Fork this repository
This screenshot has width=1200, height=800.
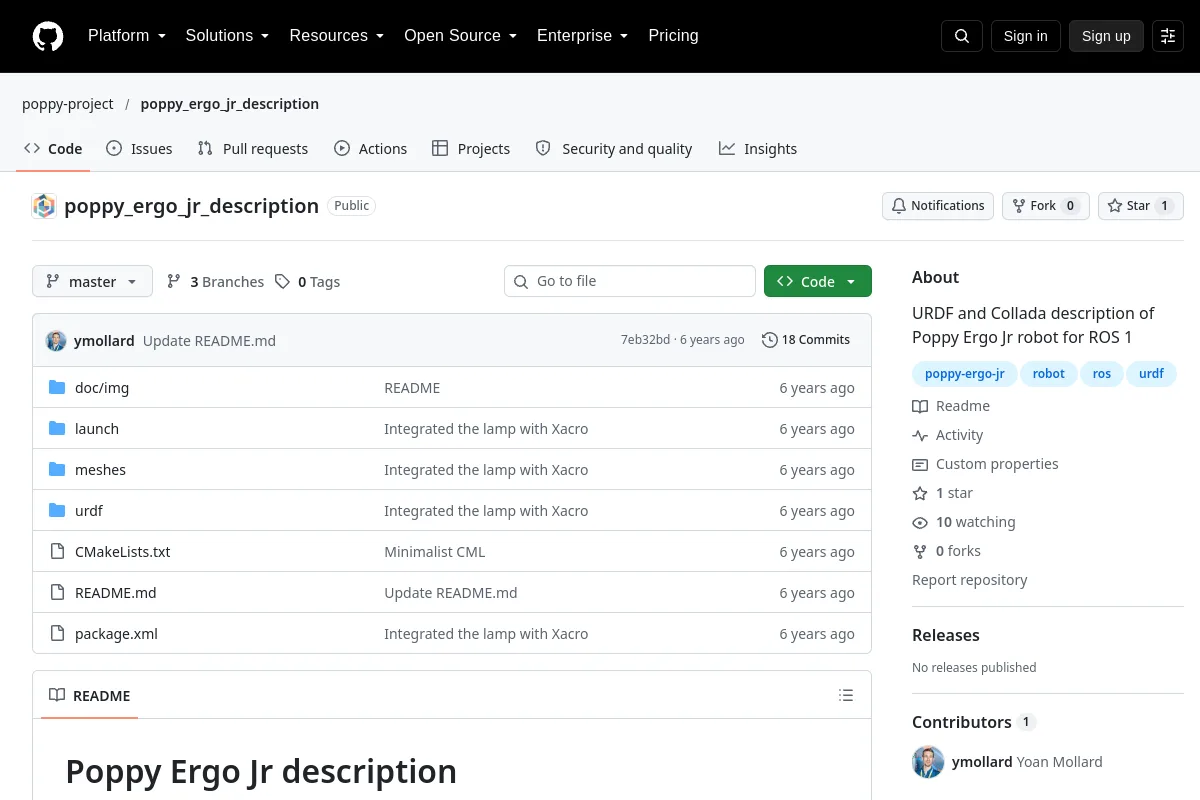coord(1045,206)
